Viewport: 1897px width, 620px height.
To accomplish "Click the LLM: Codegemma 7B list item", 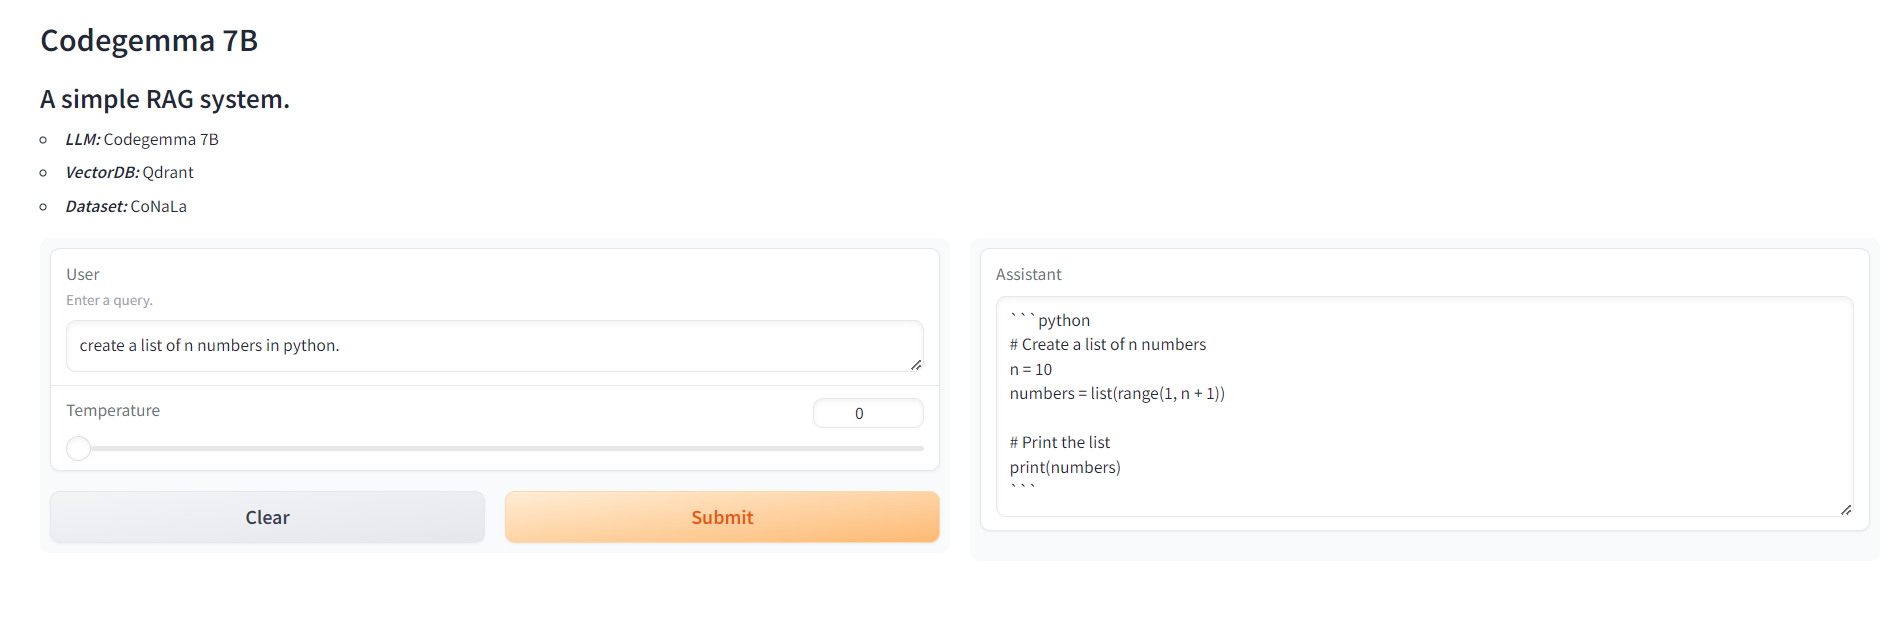I will point(142,140).
